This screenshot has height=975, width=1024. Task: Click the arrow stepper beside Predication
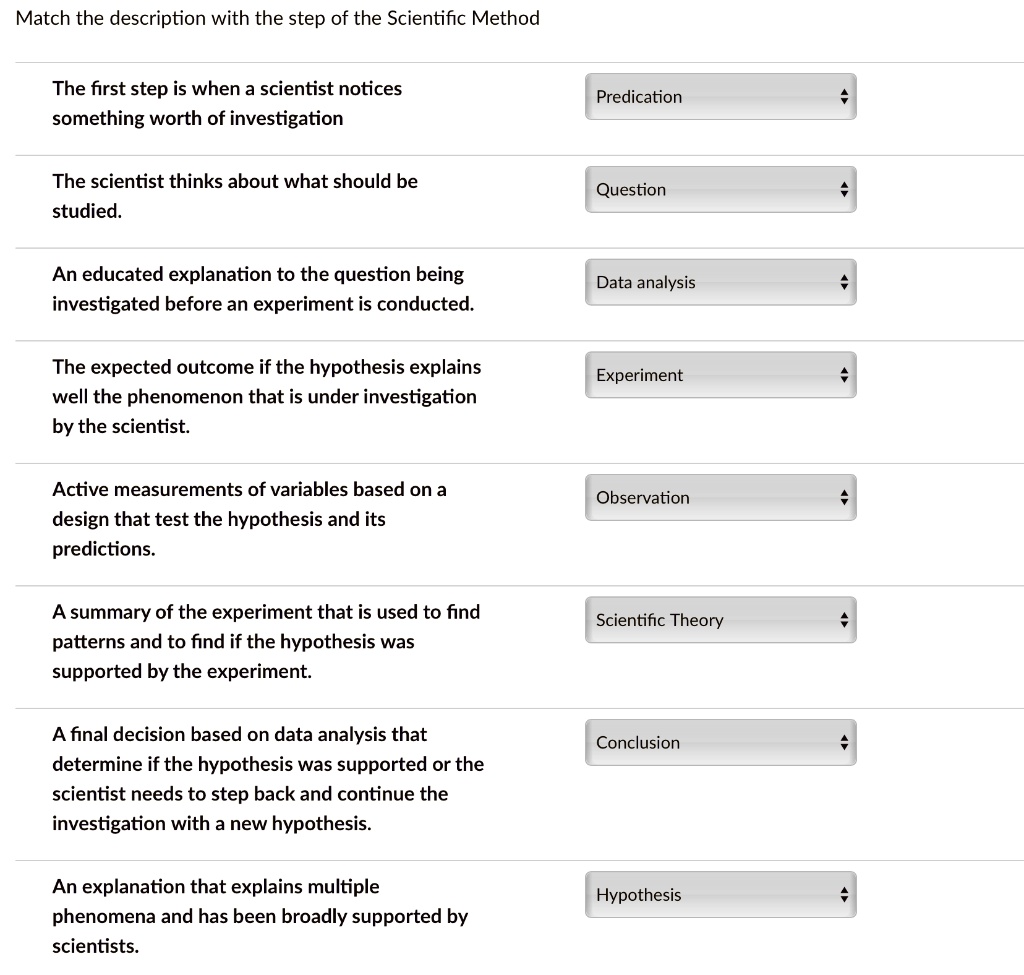pyautogui.click(x=845, y=96)
